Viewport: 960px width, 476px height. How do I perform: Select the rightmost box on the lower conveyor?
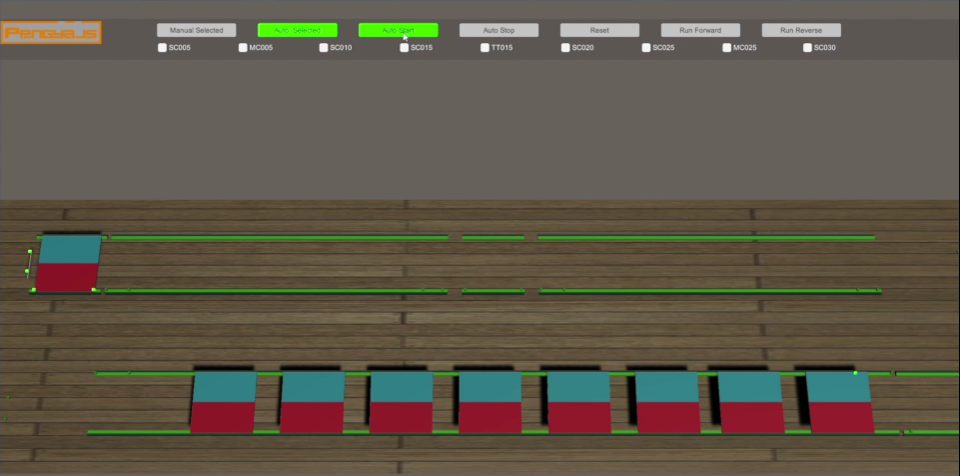click(839, 402)
